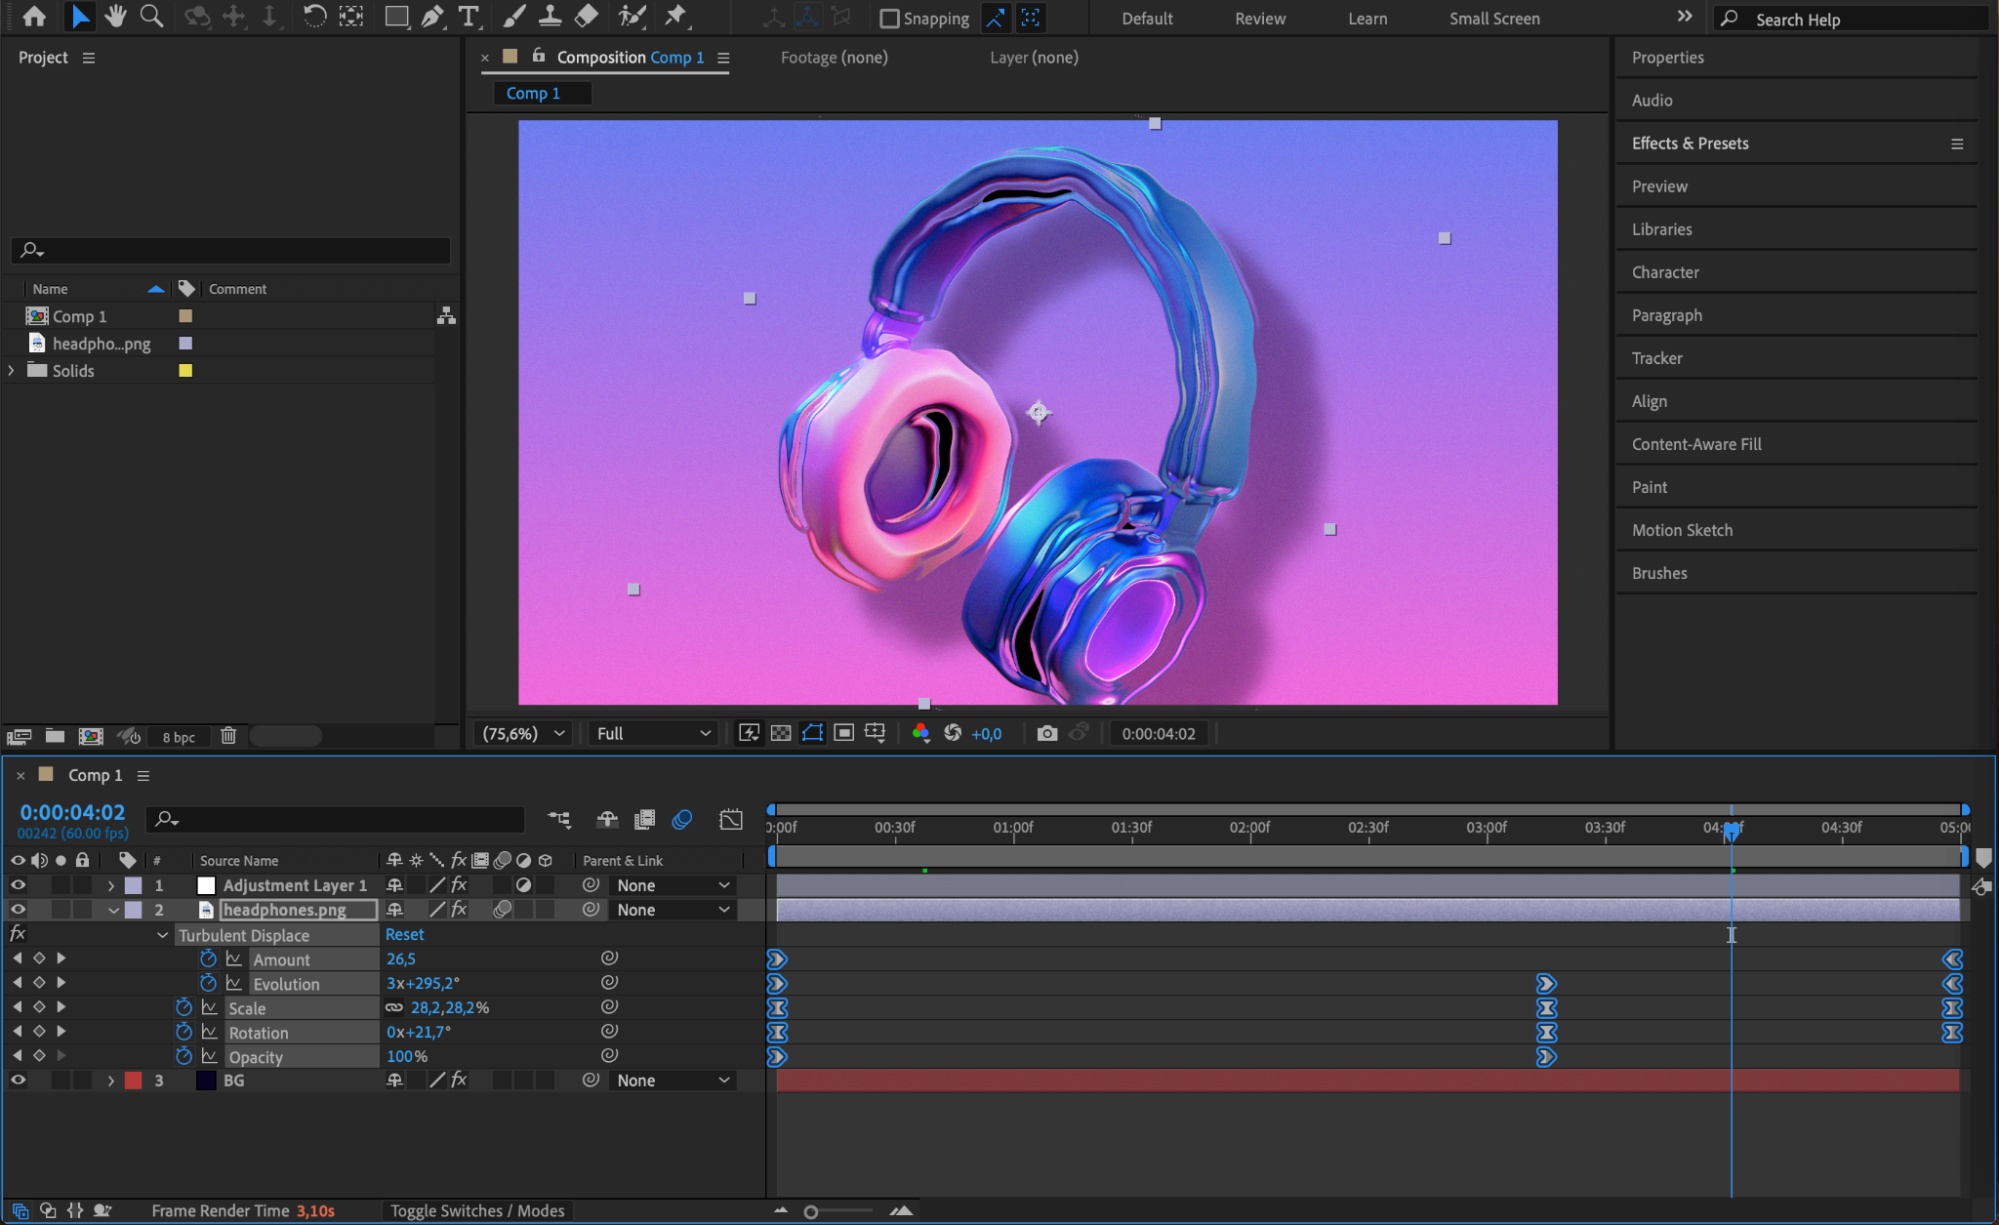Open the Graph Editor in timeline
The width and height of the screenshot is (1999, 1225).
[731, 820]
